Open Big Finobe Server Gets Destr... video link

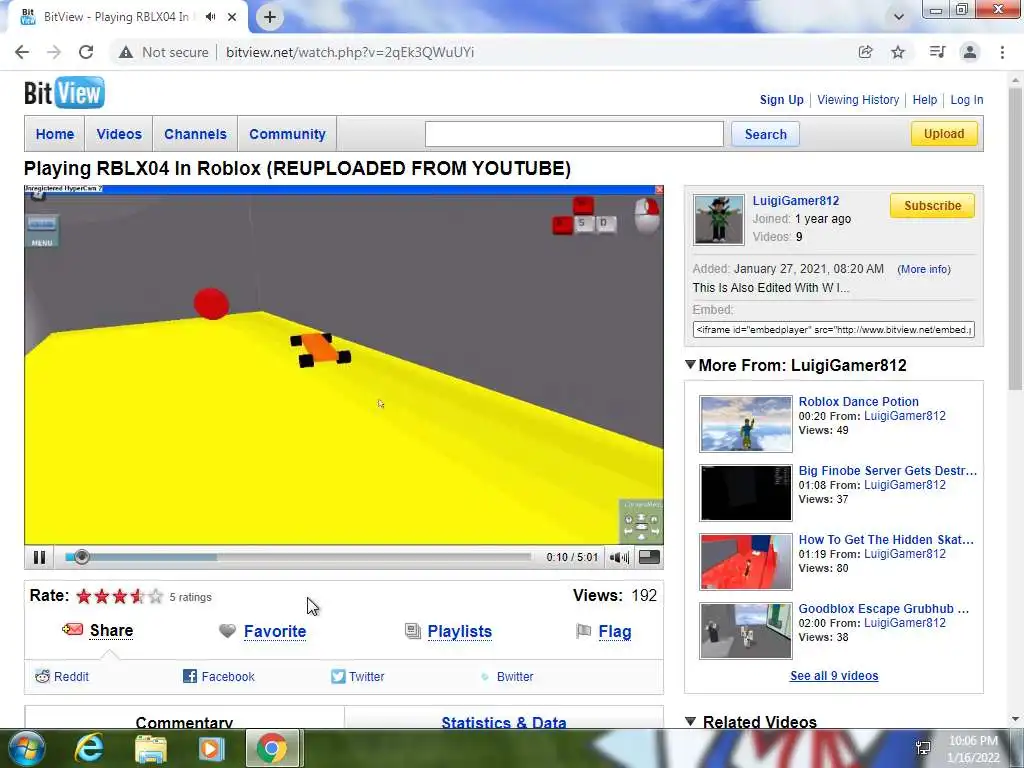(888, 471)
